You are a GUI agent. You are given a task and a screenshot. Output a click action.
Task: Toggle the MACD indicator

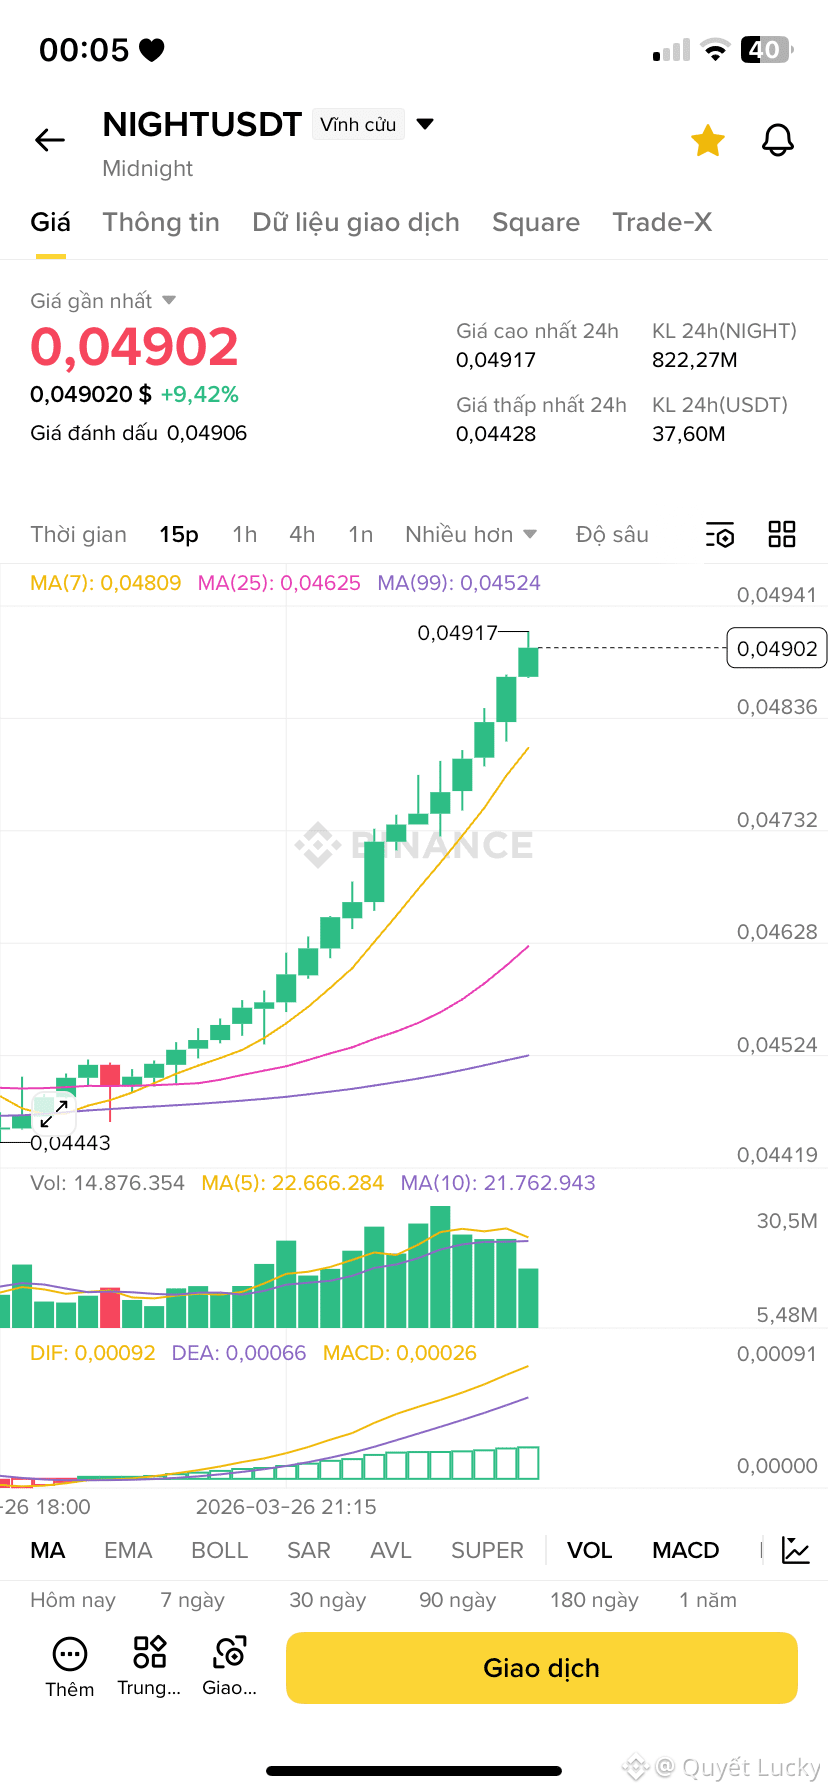(686, 1550)
